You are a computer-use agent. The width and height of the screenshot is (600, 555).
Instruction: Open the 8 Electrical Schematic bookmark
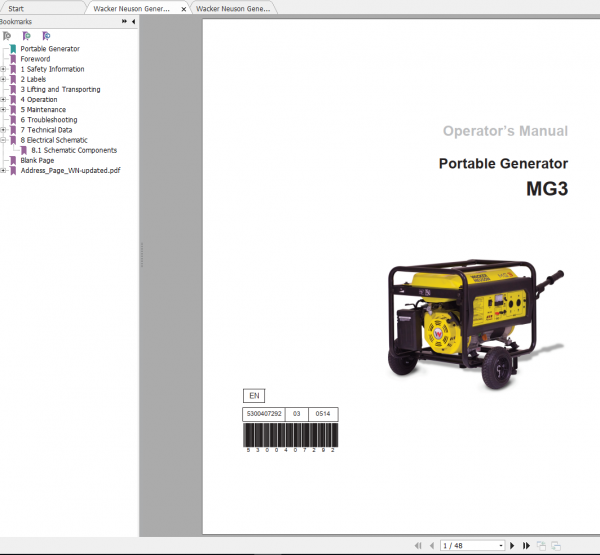(54, 140)
